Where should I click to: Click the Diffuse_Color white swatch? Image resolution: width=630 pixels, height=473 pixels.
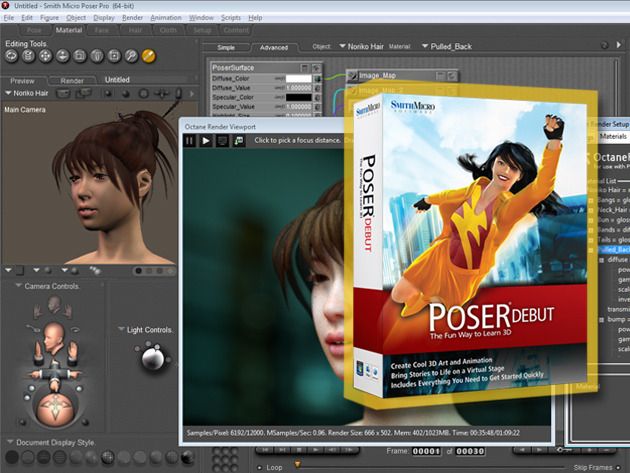[x=298, y=78]
